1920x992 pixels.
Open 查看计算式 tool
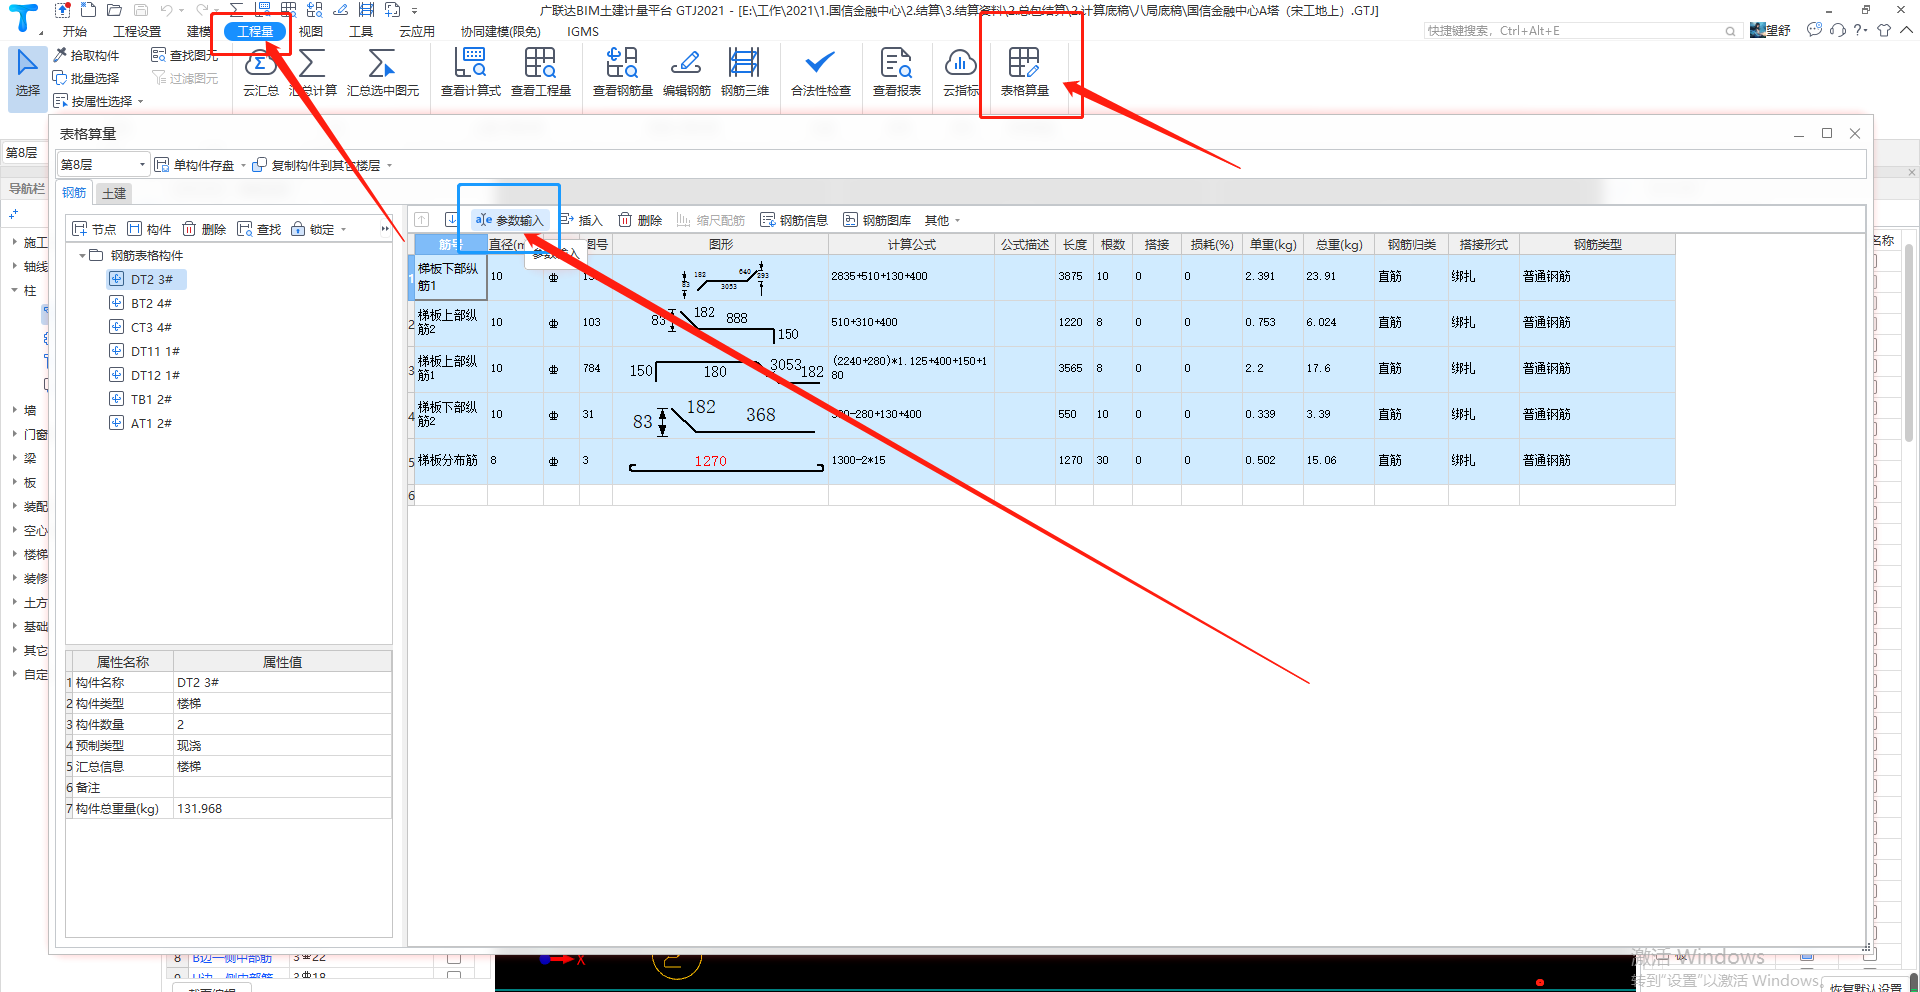coord(470,72)
